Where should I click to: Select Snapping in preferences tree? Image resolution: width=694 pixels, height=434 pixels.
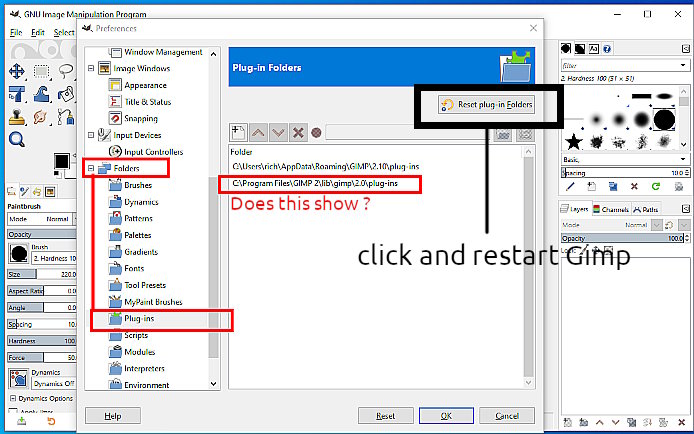(x=141, y=119)
